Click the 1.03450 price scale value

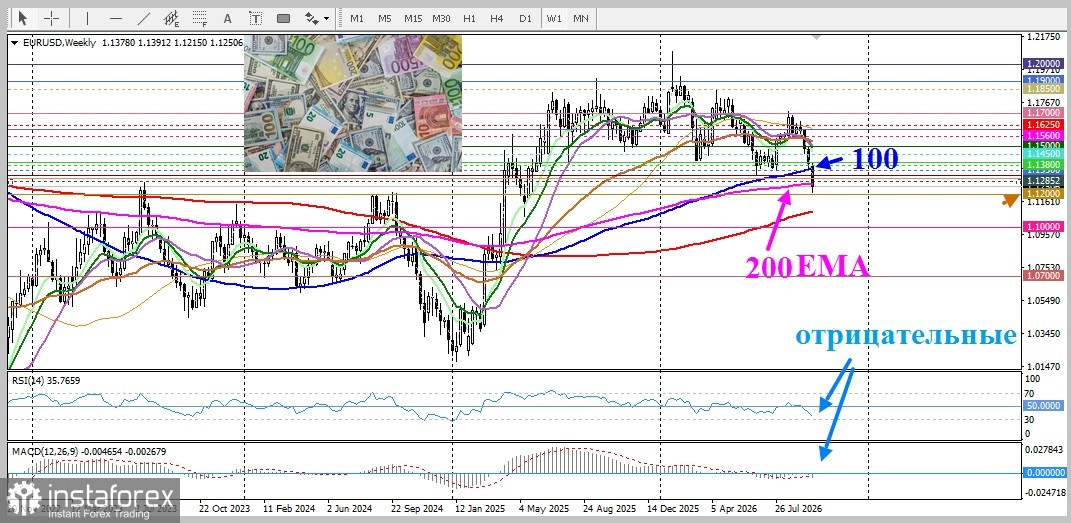(1042, 334)
